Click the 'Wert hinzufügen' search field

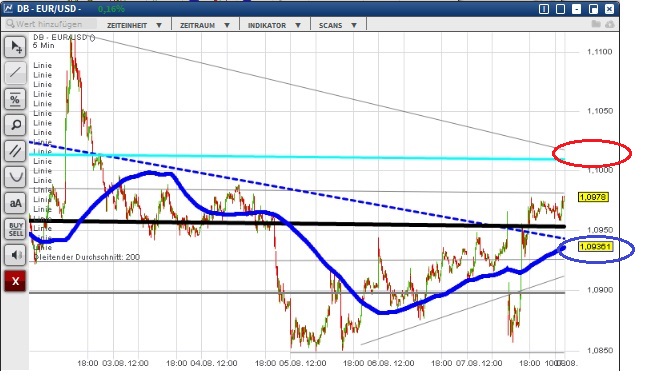[50, 24]
